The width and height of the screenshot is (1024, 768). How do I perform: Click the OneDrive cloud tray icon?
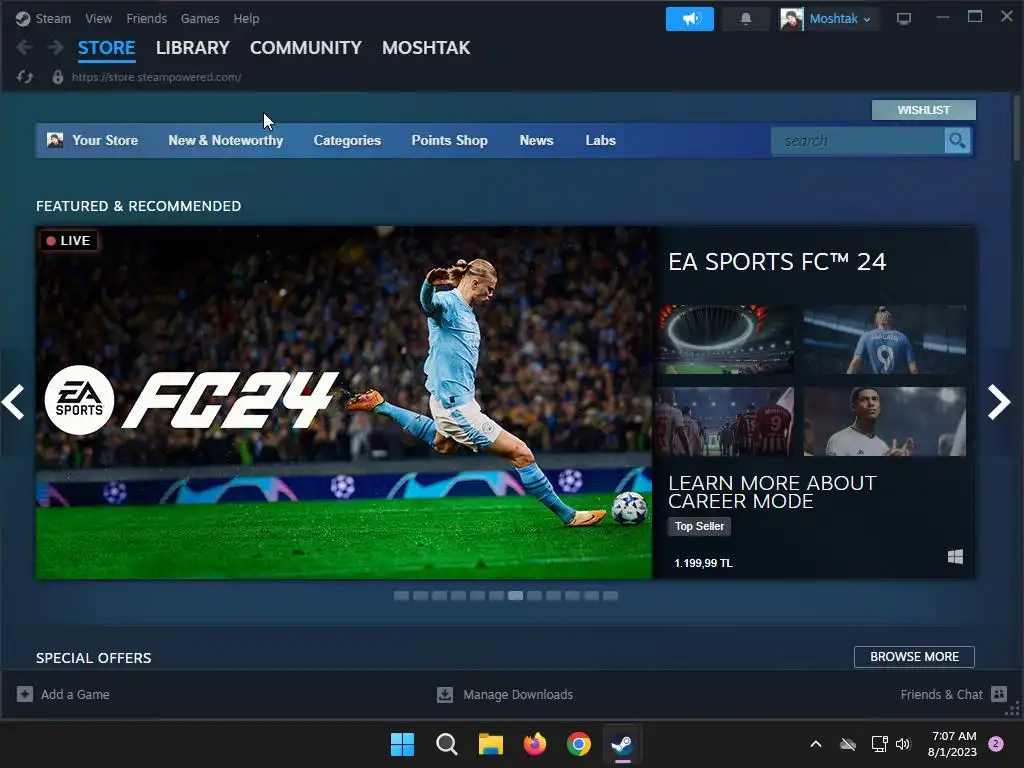point(848,744)
